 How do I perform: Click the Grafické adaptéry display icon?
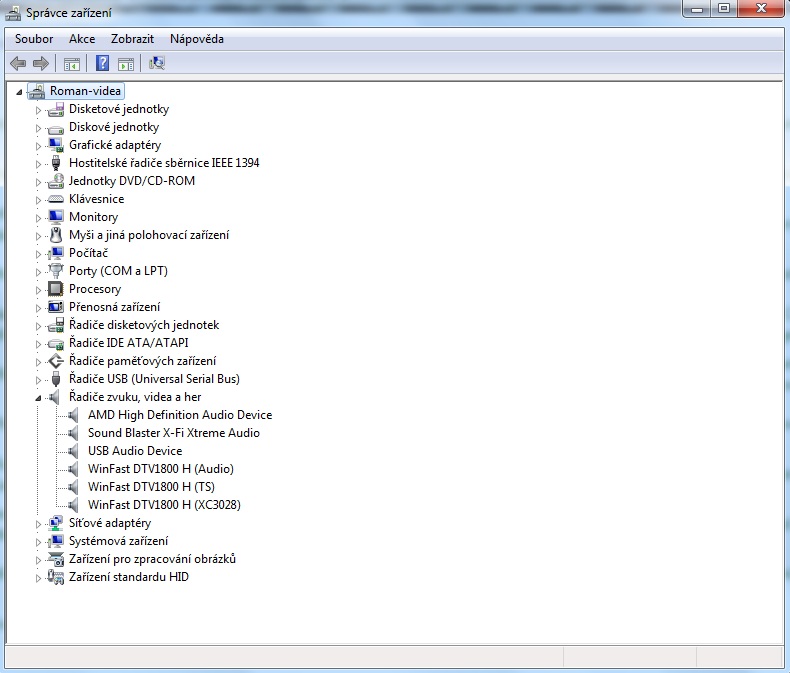pos(56,145)
